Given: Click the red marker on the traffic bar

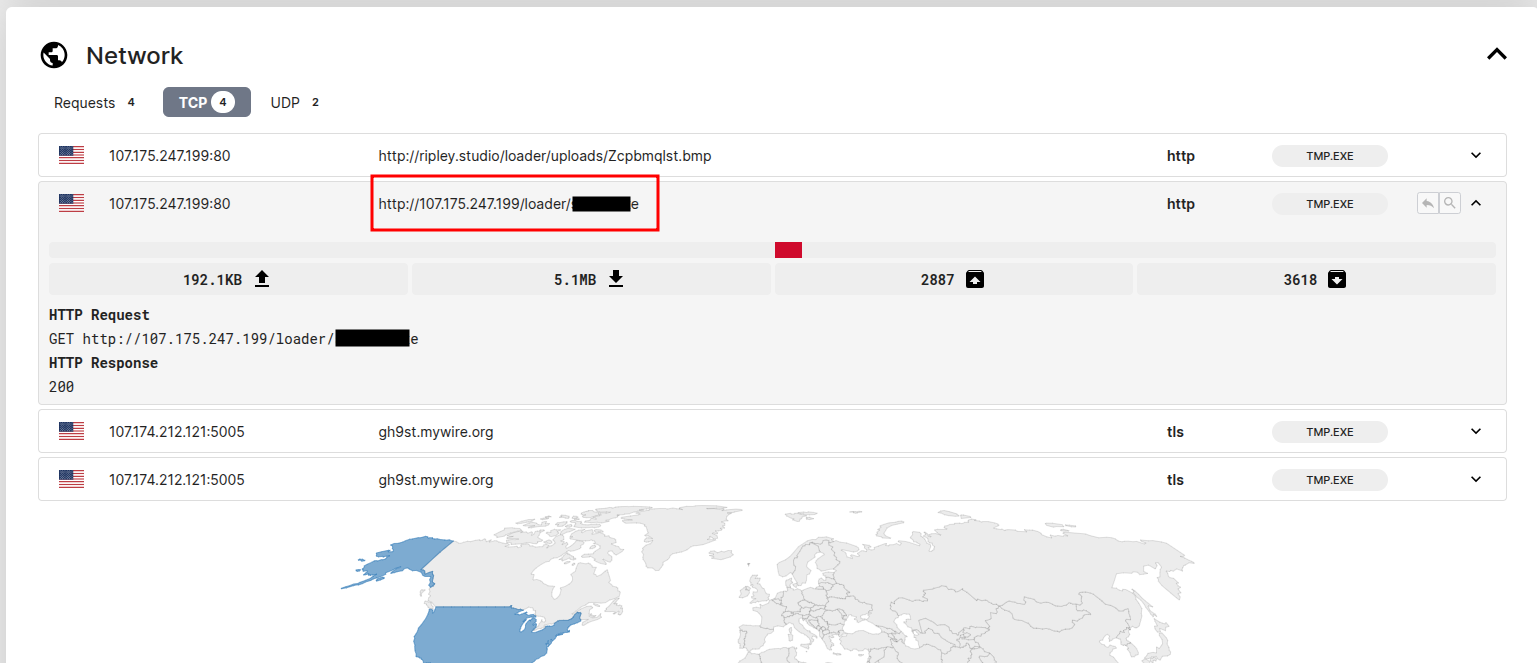Looking at the screenshot, I should (788, 250).
